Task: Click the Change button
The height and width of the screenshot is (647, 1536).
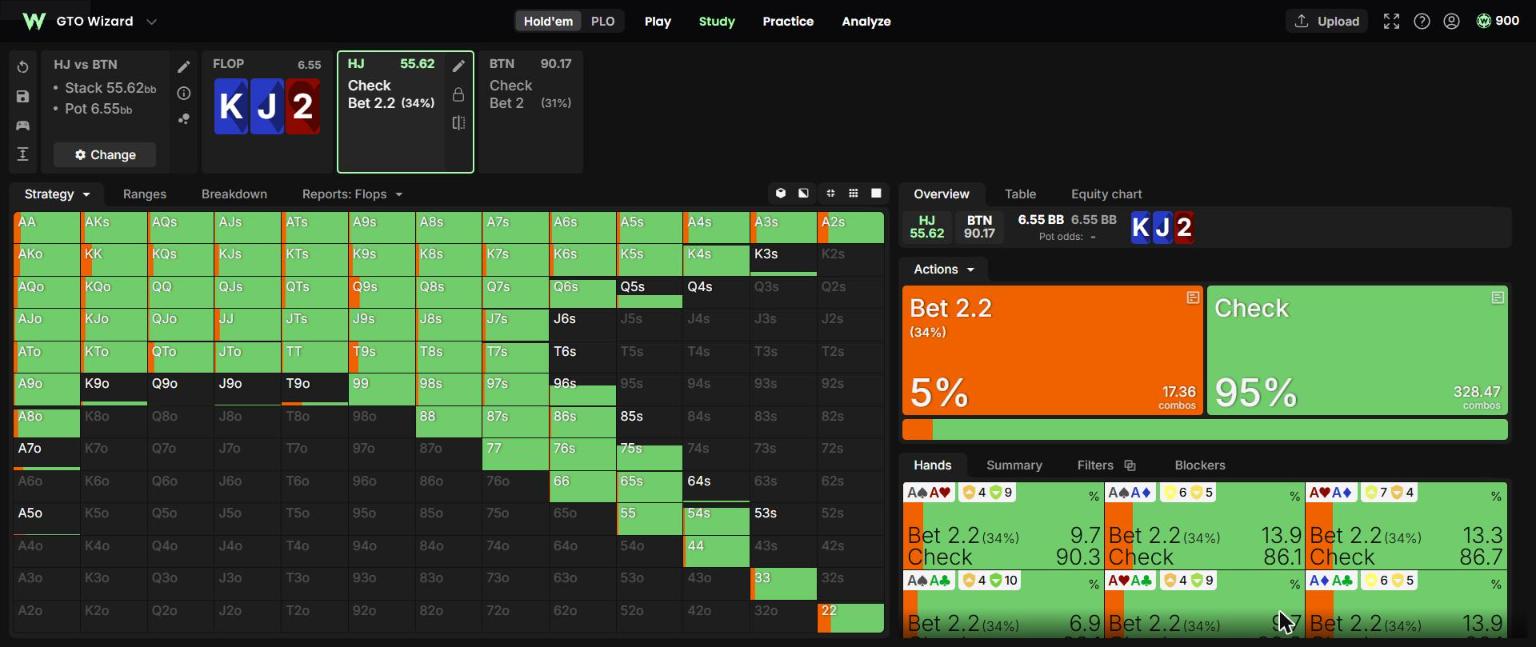Action: tap(105, 155)
